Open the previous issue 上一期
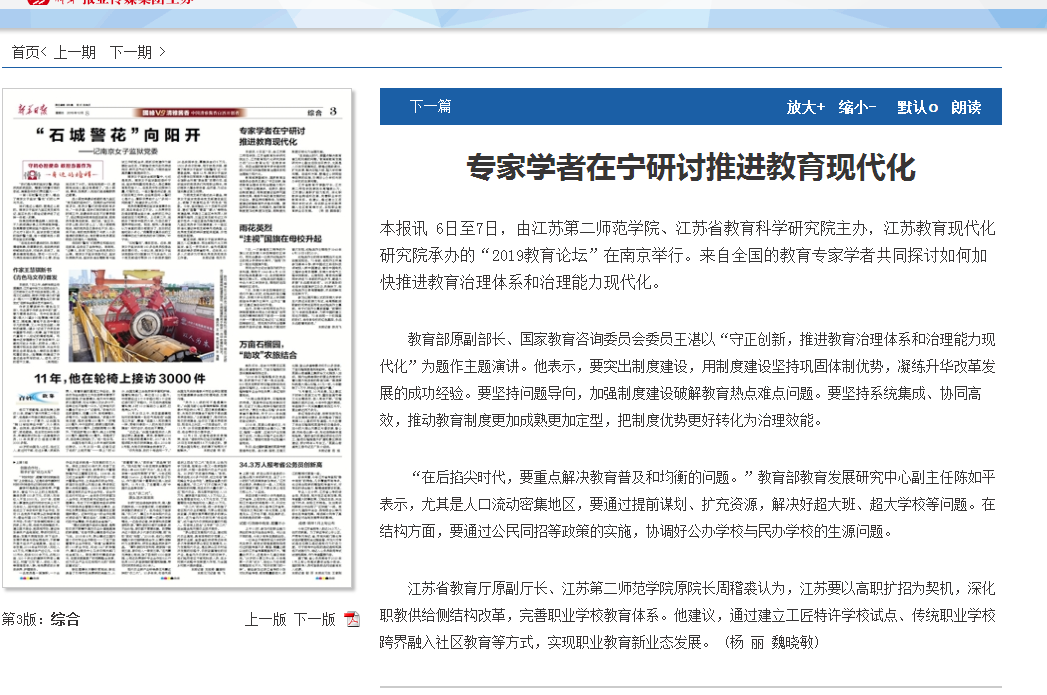The width and height of the screenshot is (1047, 695). [x=75, y=52]
